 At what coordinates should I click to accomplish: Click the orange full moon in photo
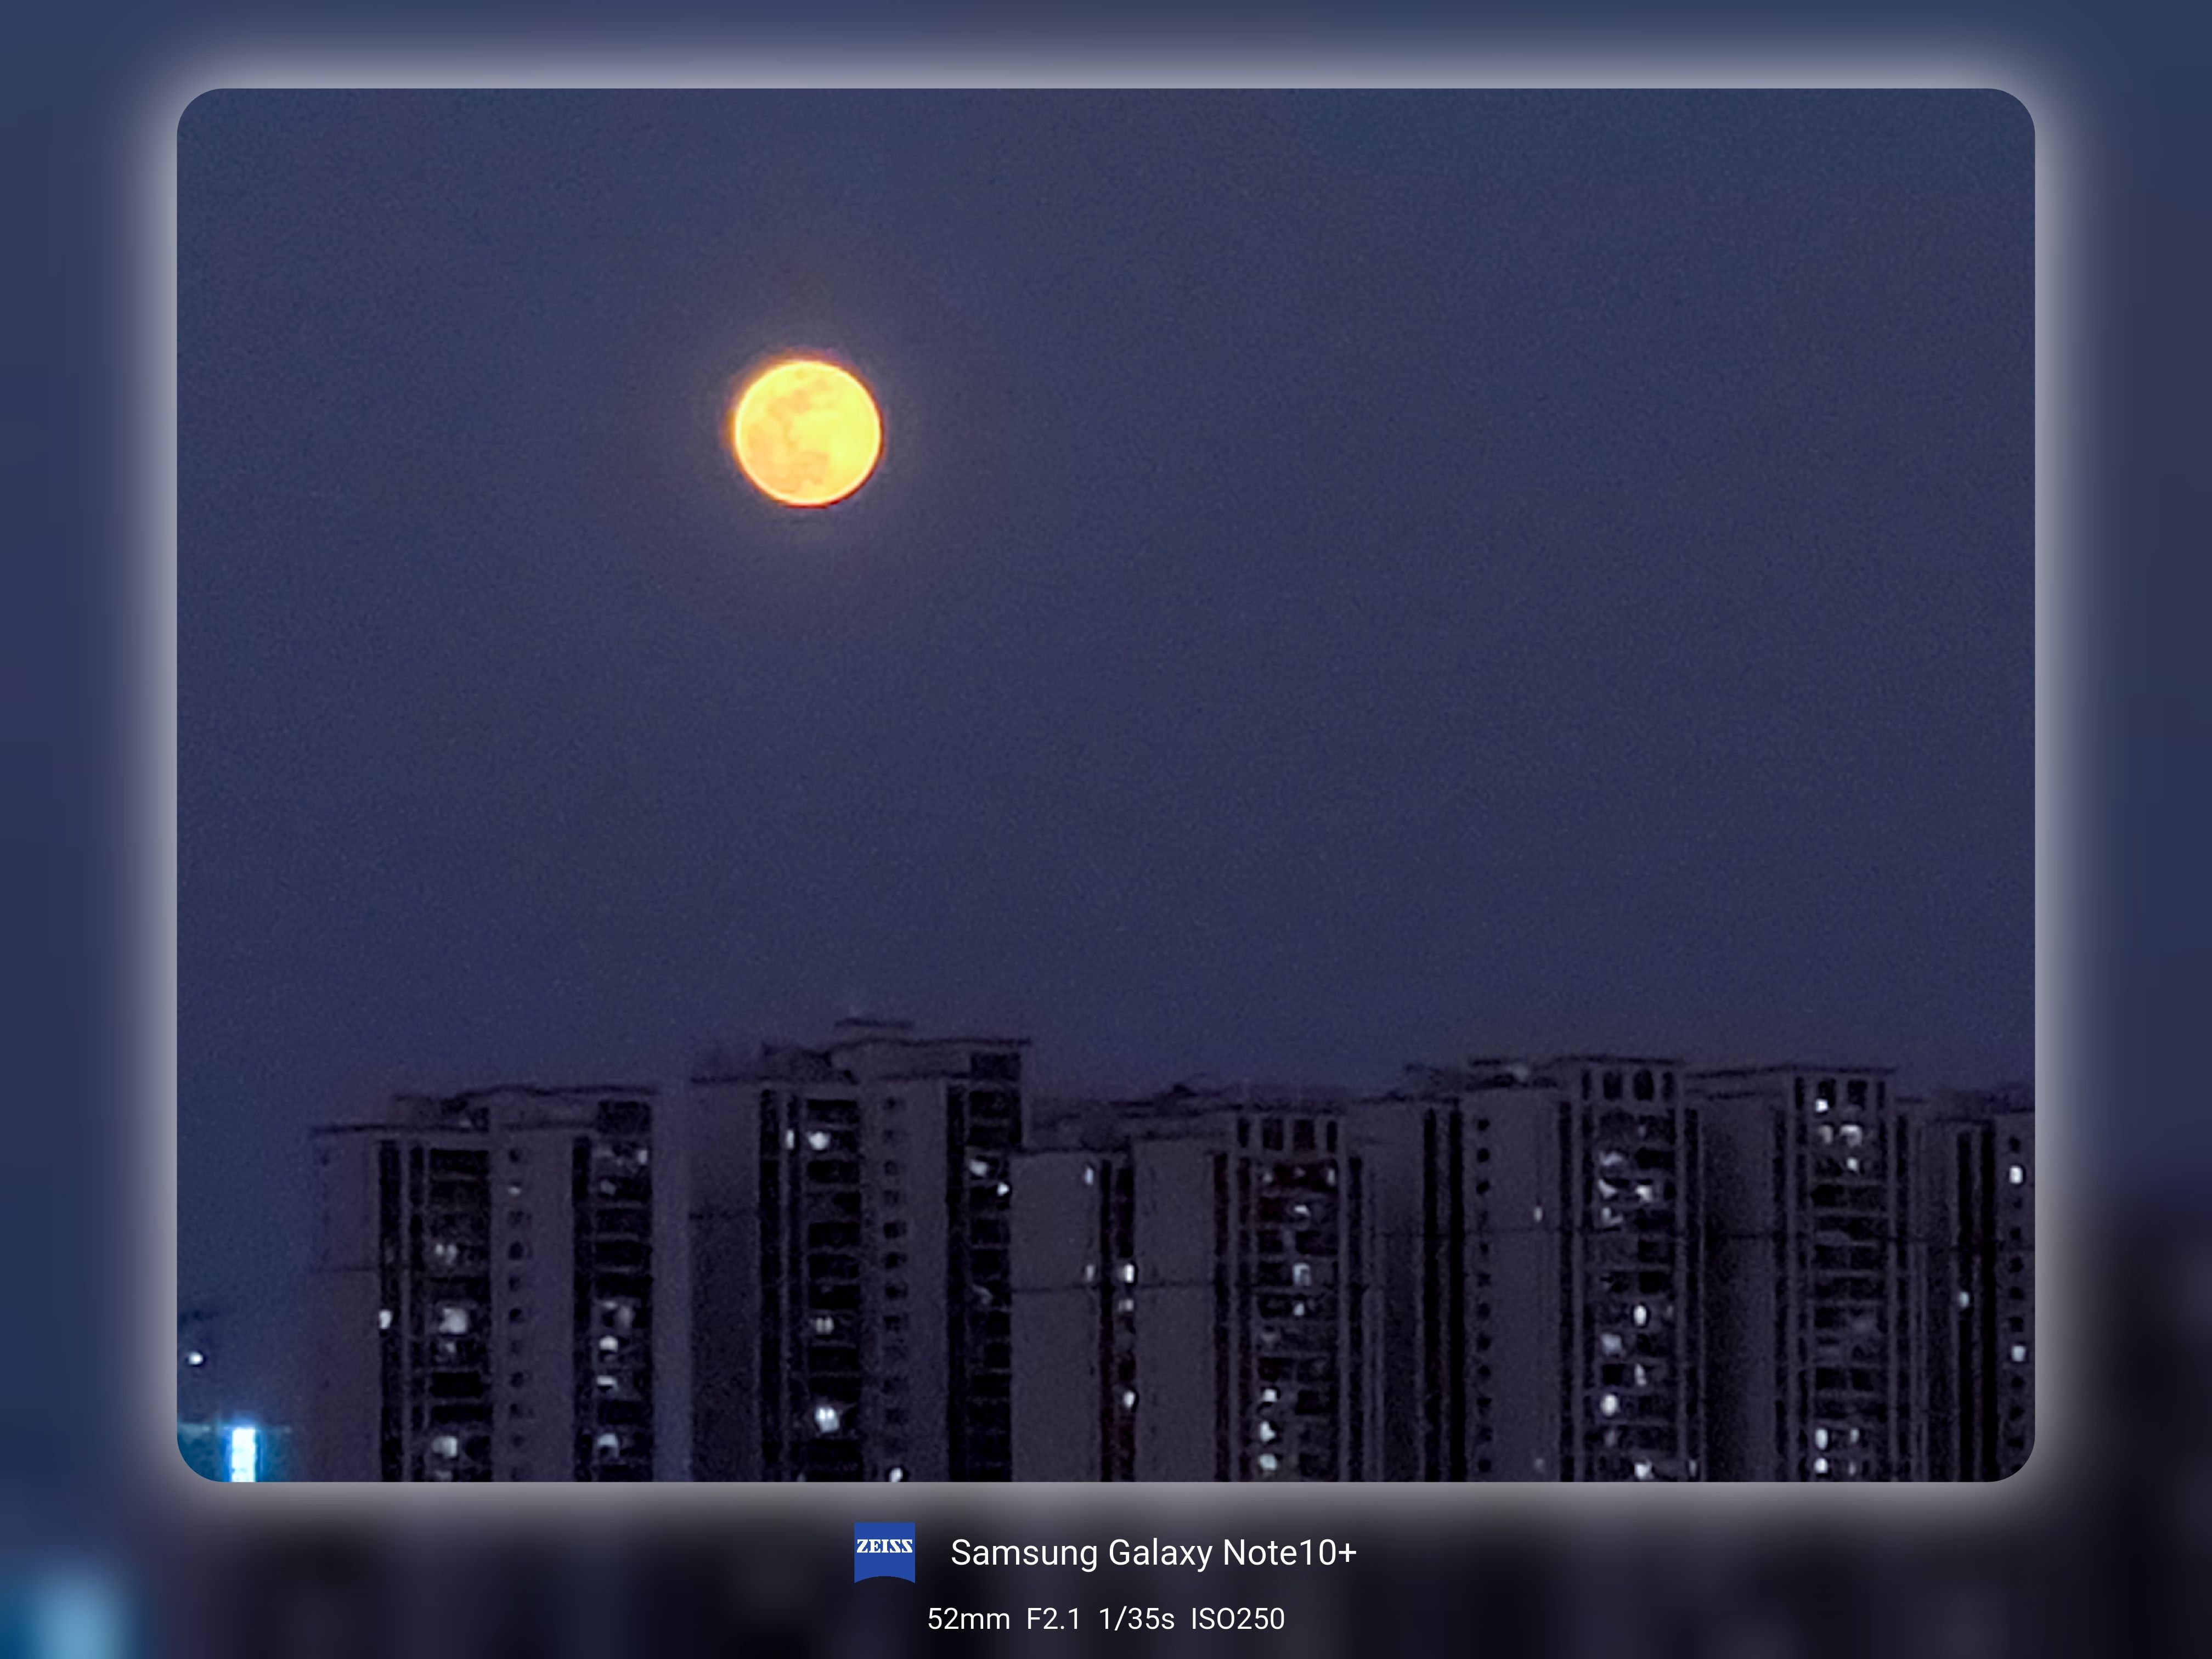[x=807, y=433]
